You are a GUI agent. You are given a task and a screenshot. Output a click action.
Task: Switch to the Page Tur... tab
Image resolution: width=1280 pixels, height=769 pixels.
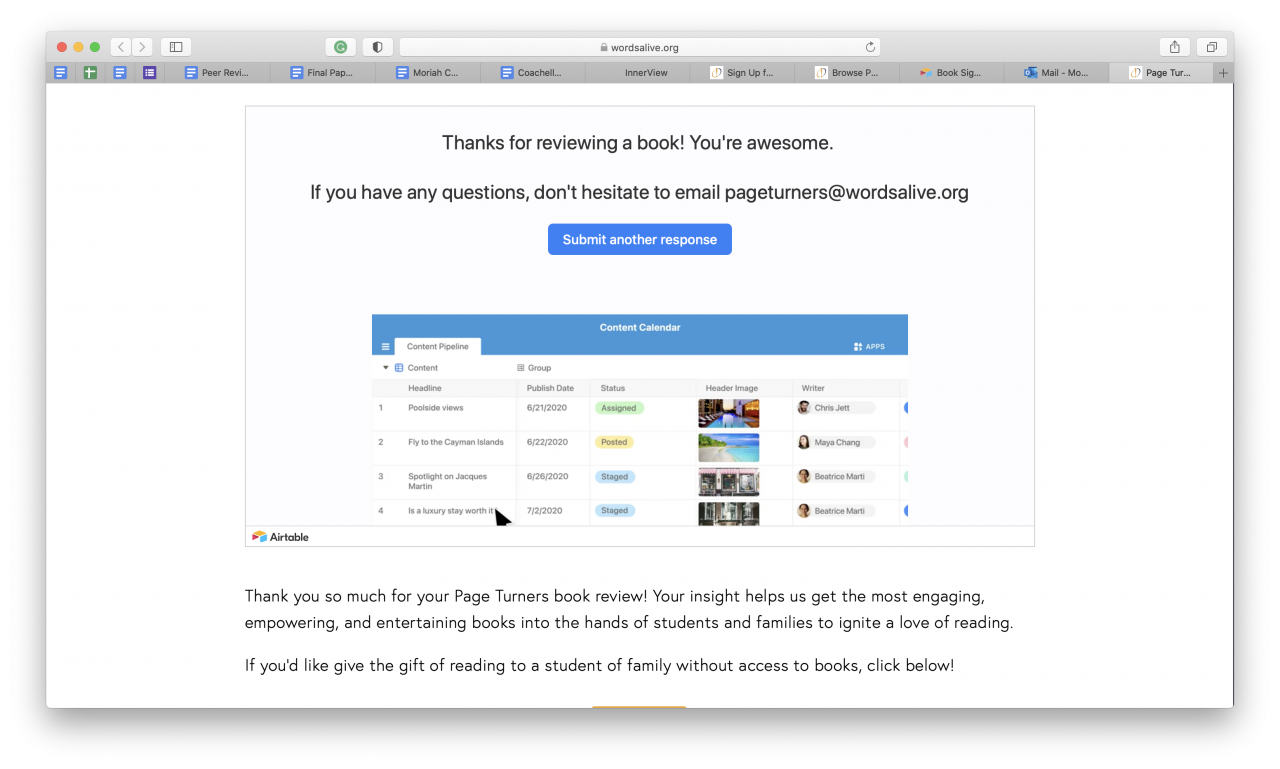(x=1161, y=73)
